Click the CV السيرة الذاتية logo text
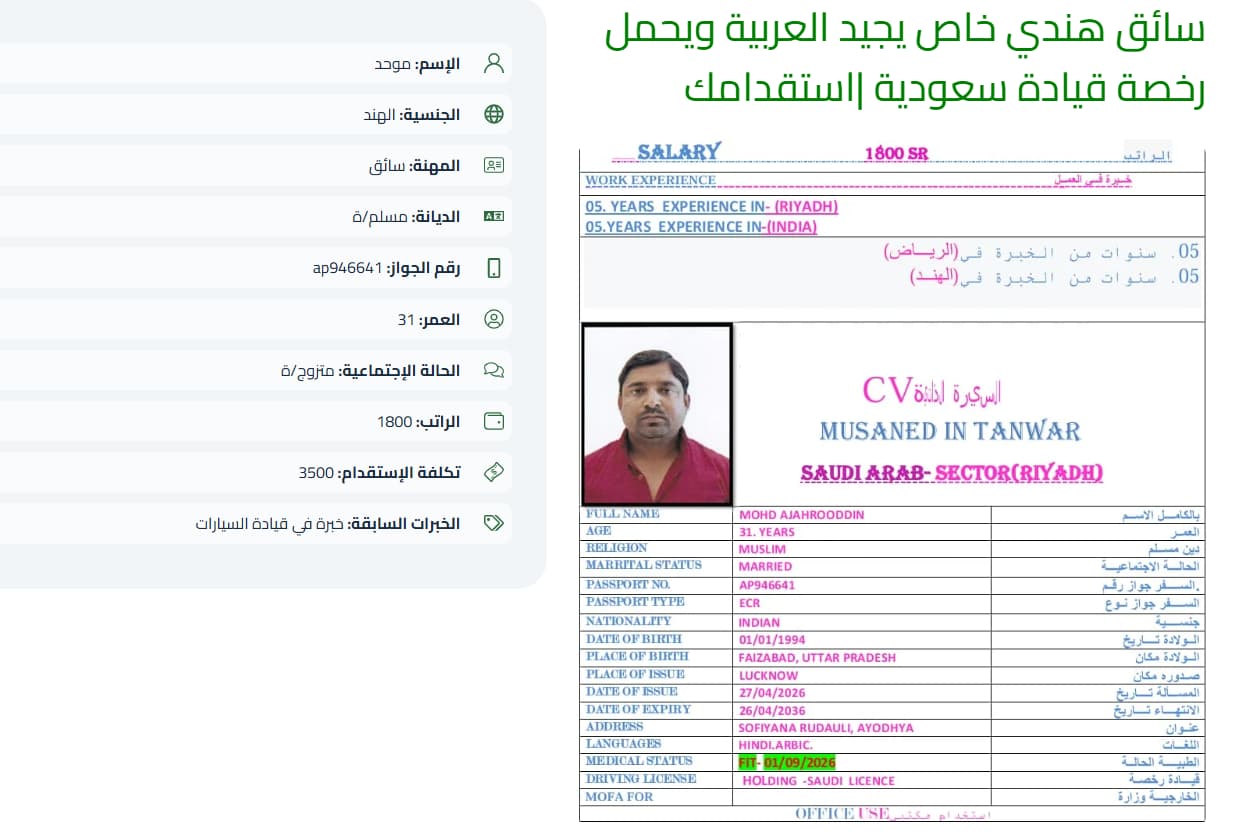 point(932,391)
